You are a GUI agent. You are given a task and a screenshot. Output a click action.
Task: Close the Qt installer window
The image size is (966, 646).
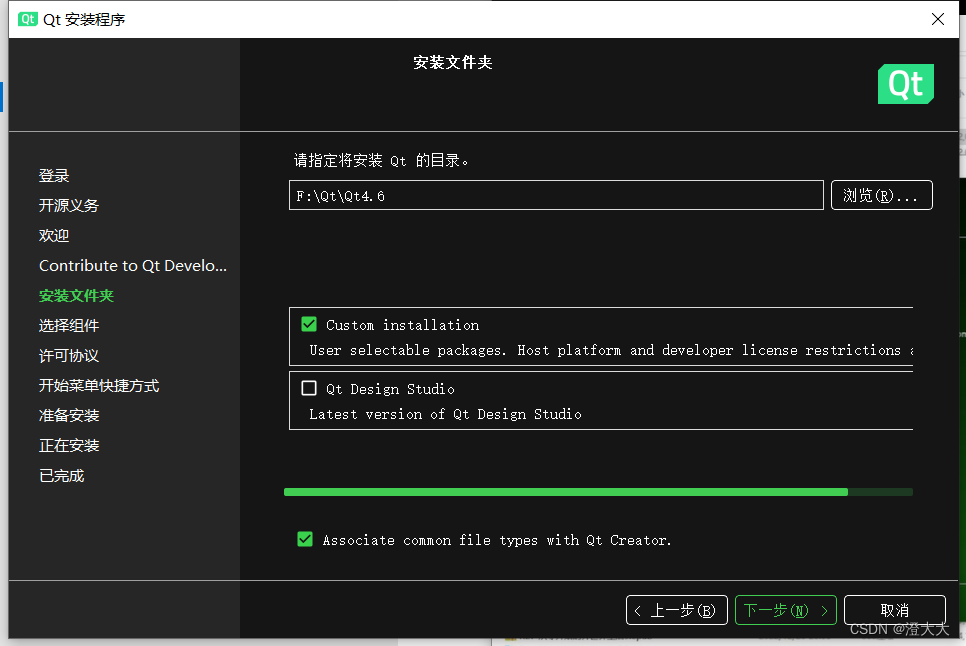(938, 19)
